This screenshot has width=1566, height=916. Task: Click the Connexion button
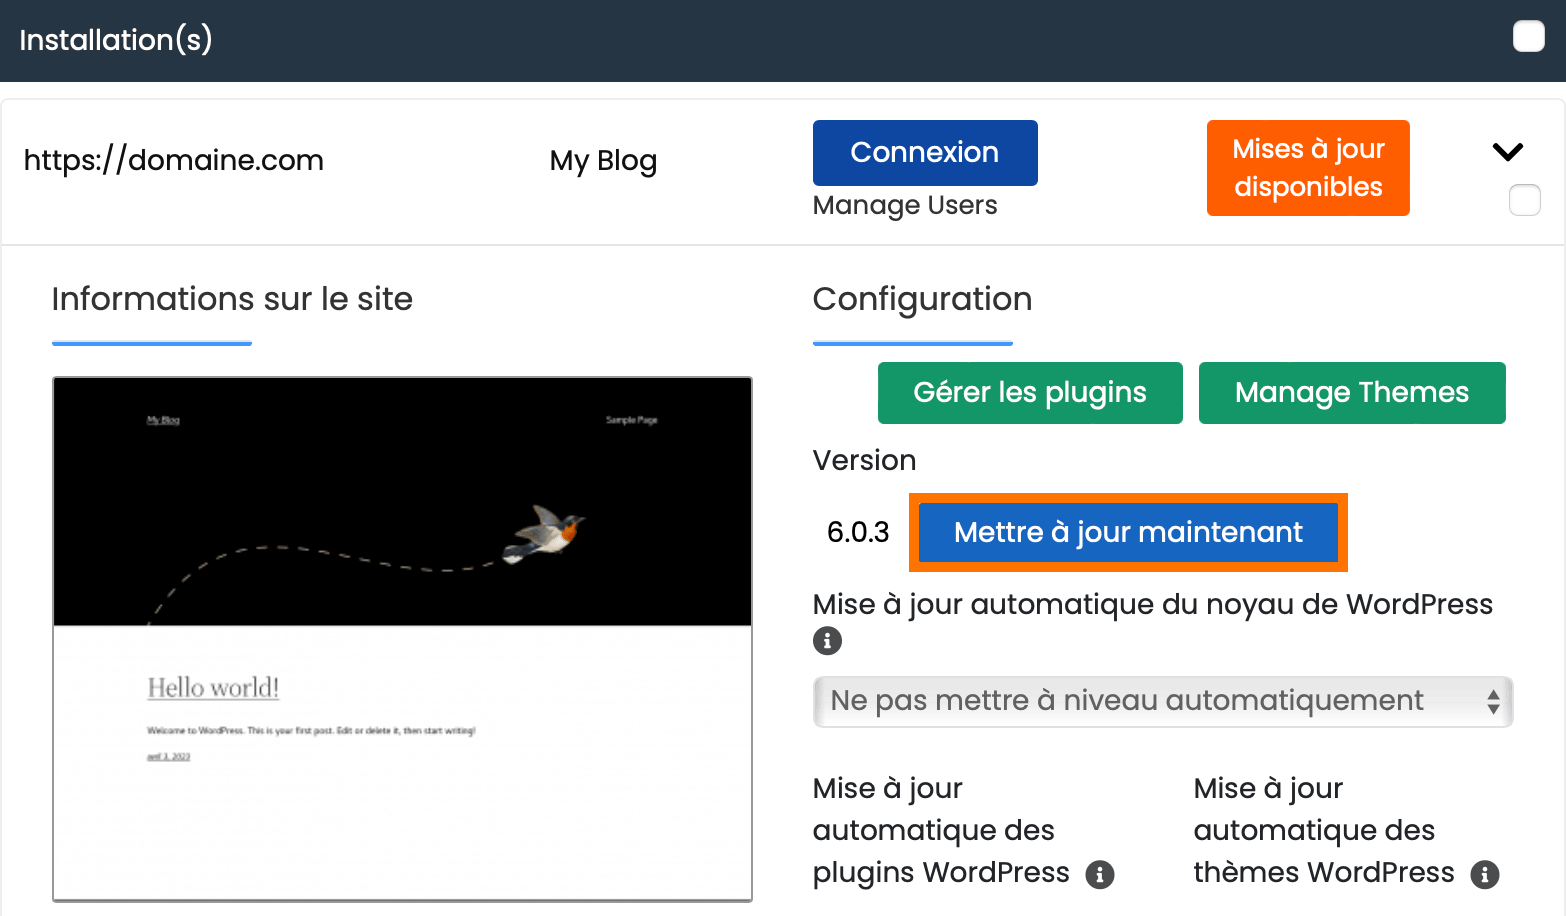point(925,152)
